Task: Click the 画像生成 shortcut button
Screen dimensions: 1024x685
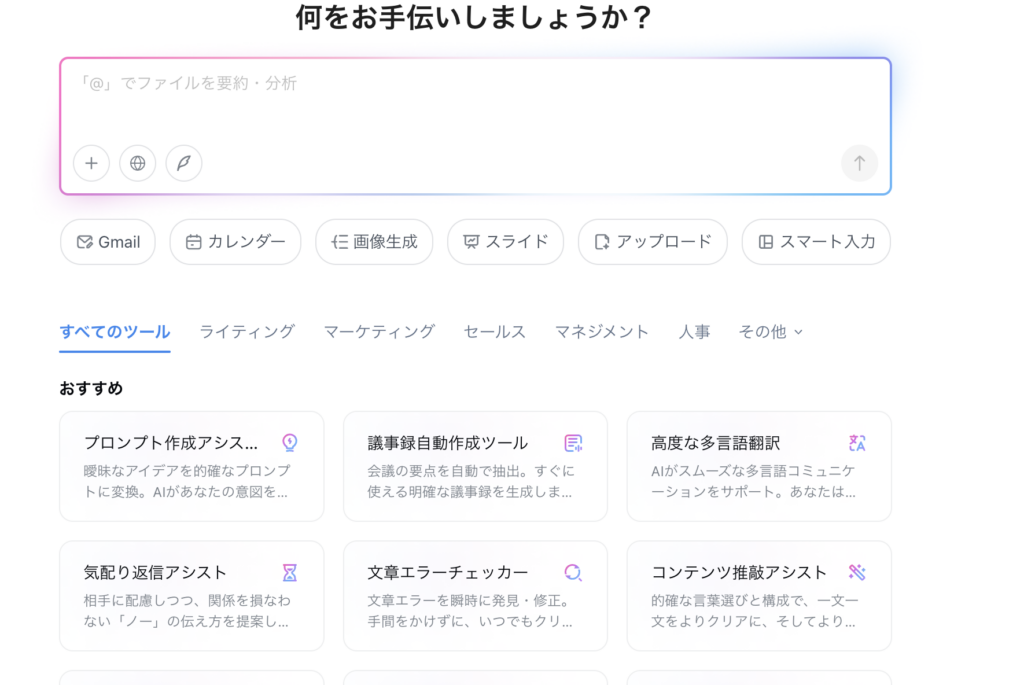Action: coord(374,242)
